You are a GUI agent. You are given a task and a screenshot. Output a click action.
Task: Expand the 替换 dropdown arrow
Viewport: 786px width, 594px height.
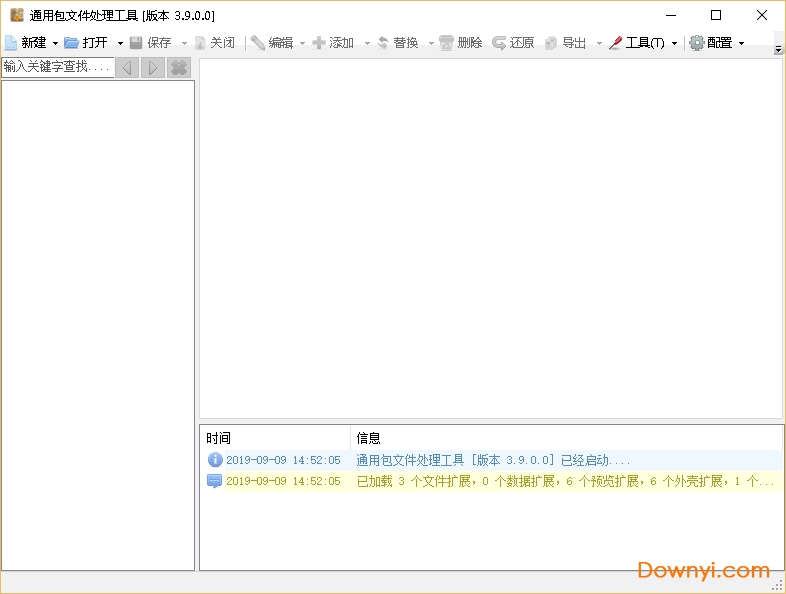pos(431,43)
